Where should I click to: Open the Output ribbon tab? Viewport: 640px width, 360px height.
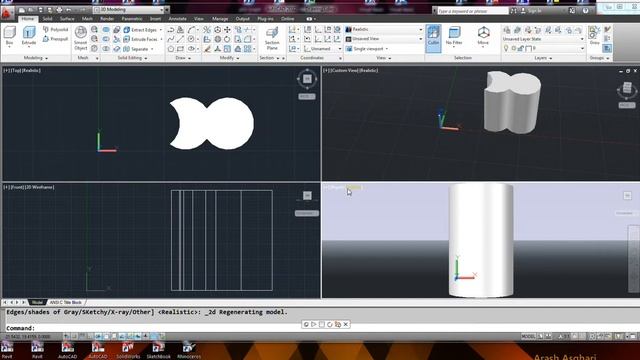click(x=242, y=19)
